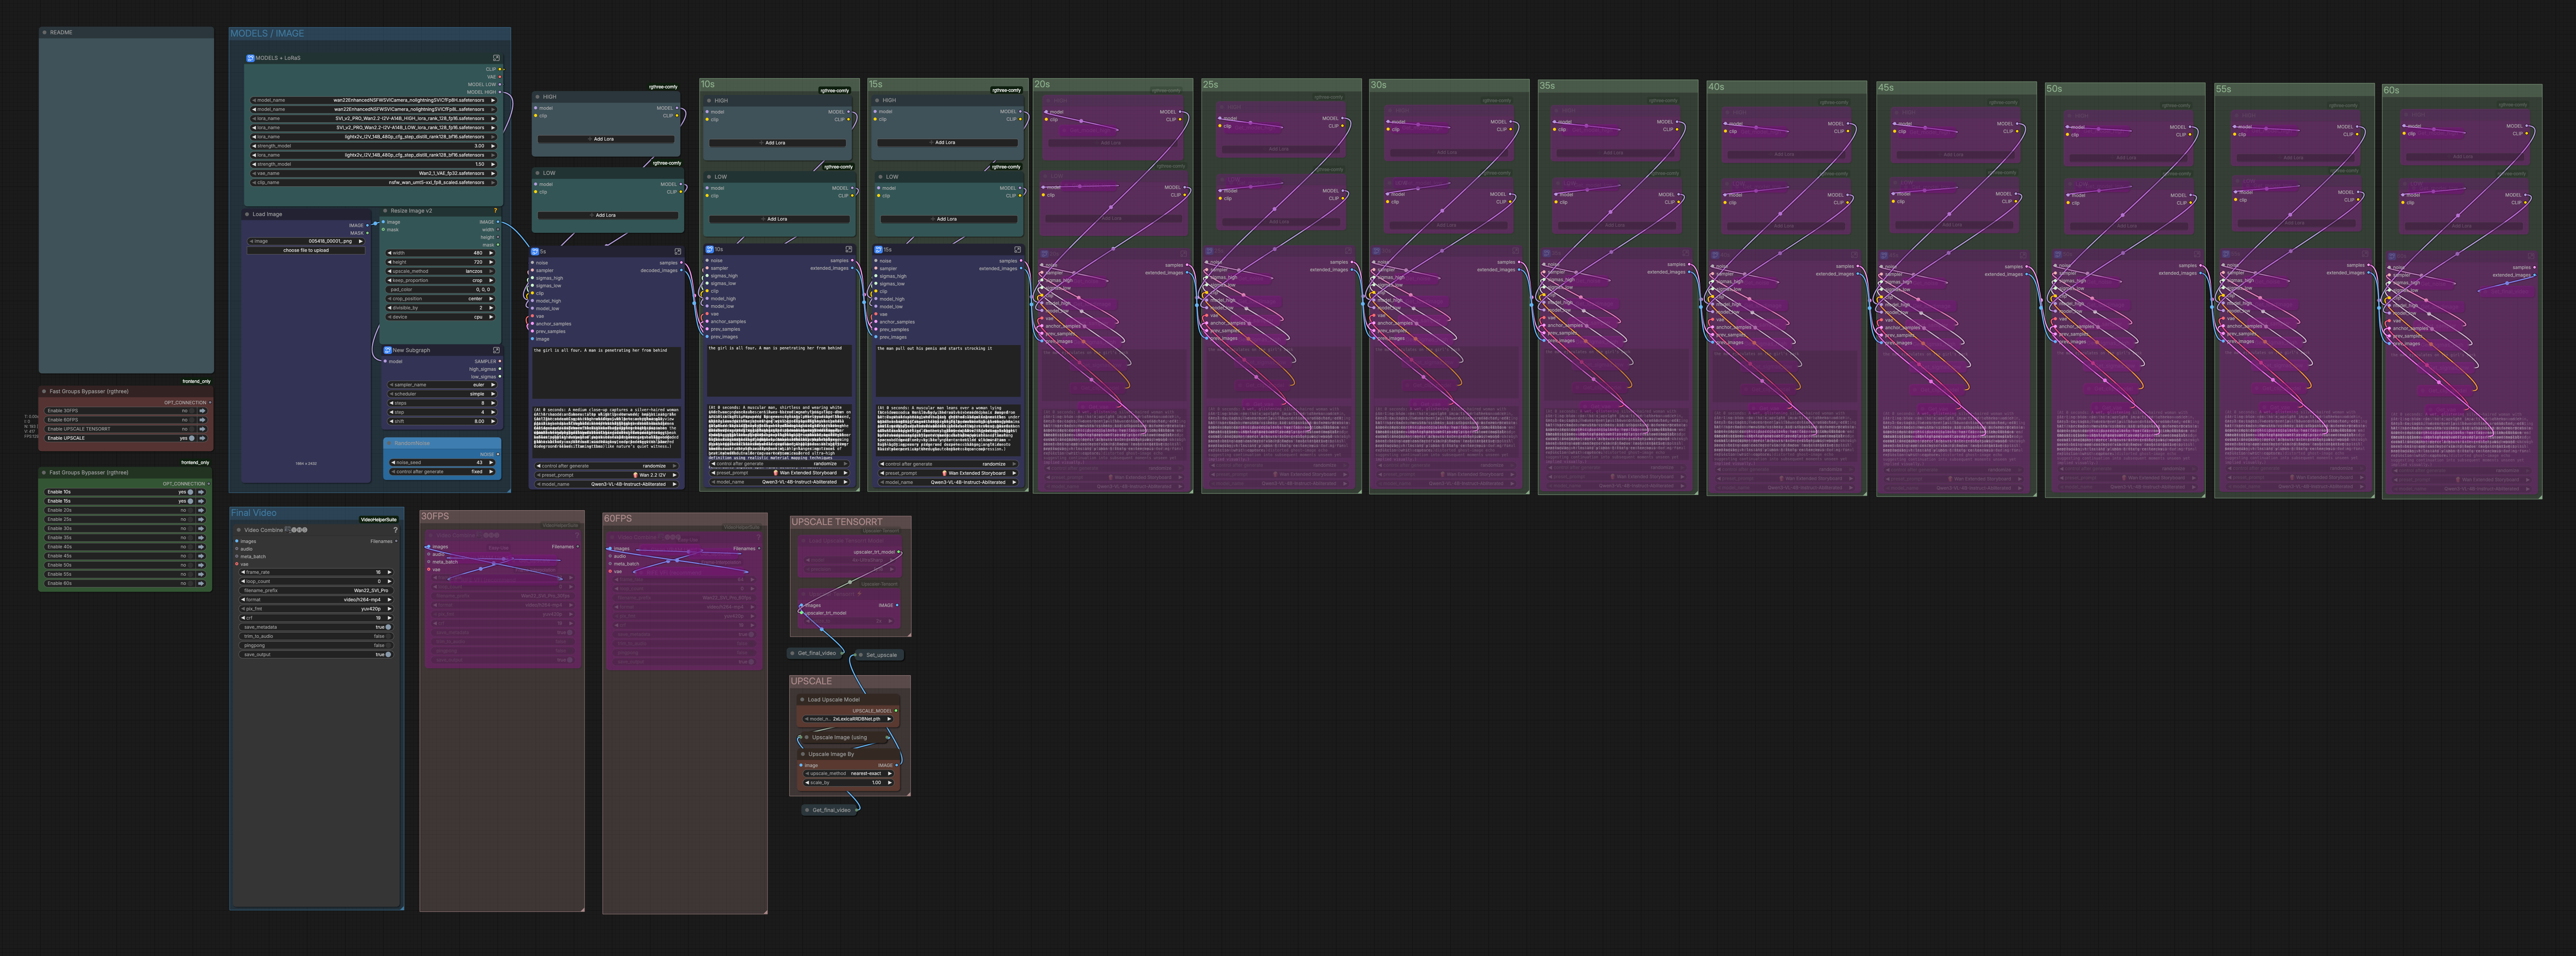Toggle Enable 60s group switch

pyautogui.click(x=191, y=583)
